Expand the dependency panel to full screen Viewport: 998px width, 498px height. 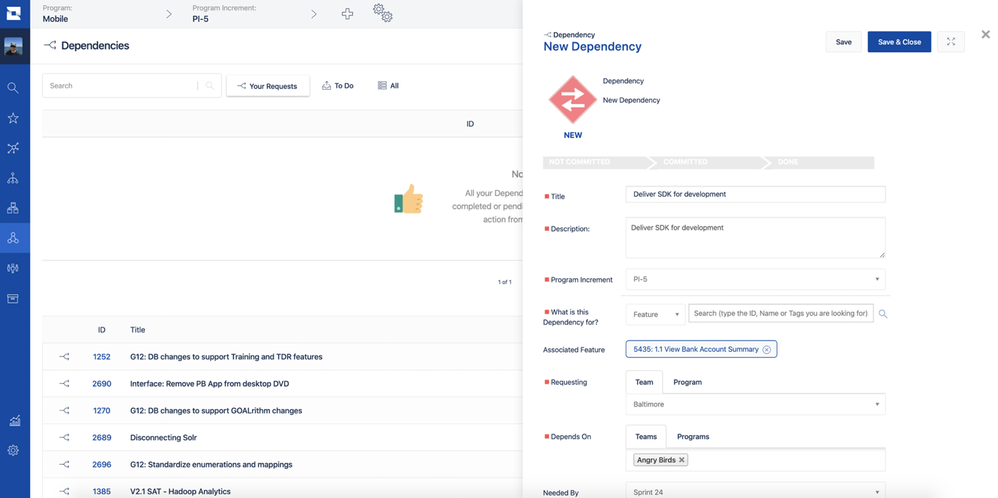pyautogui.click(x=951, y=42)
